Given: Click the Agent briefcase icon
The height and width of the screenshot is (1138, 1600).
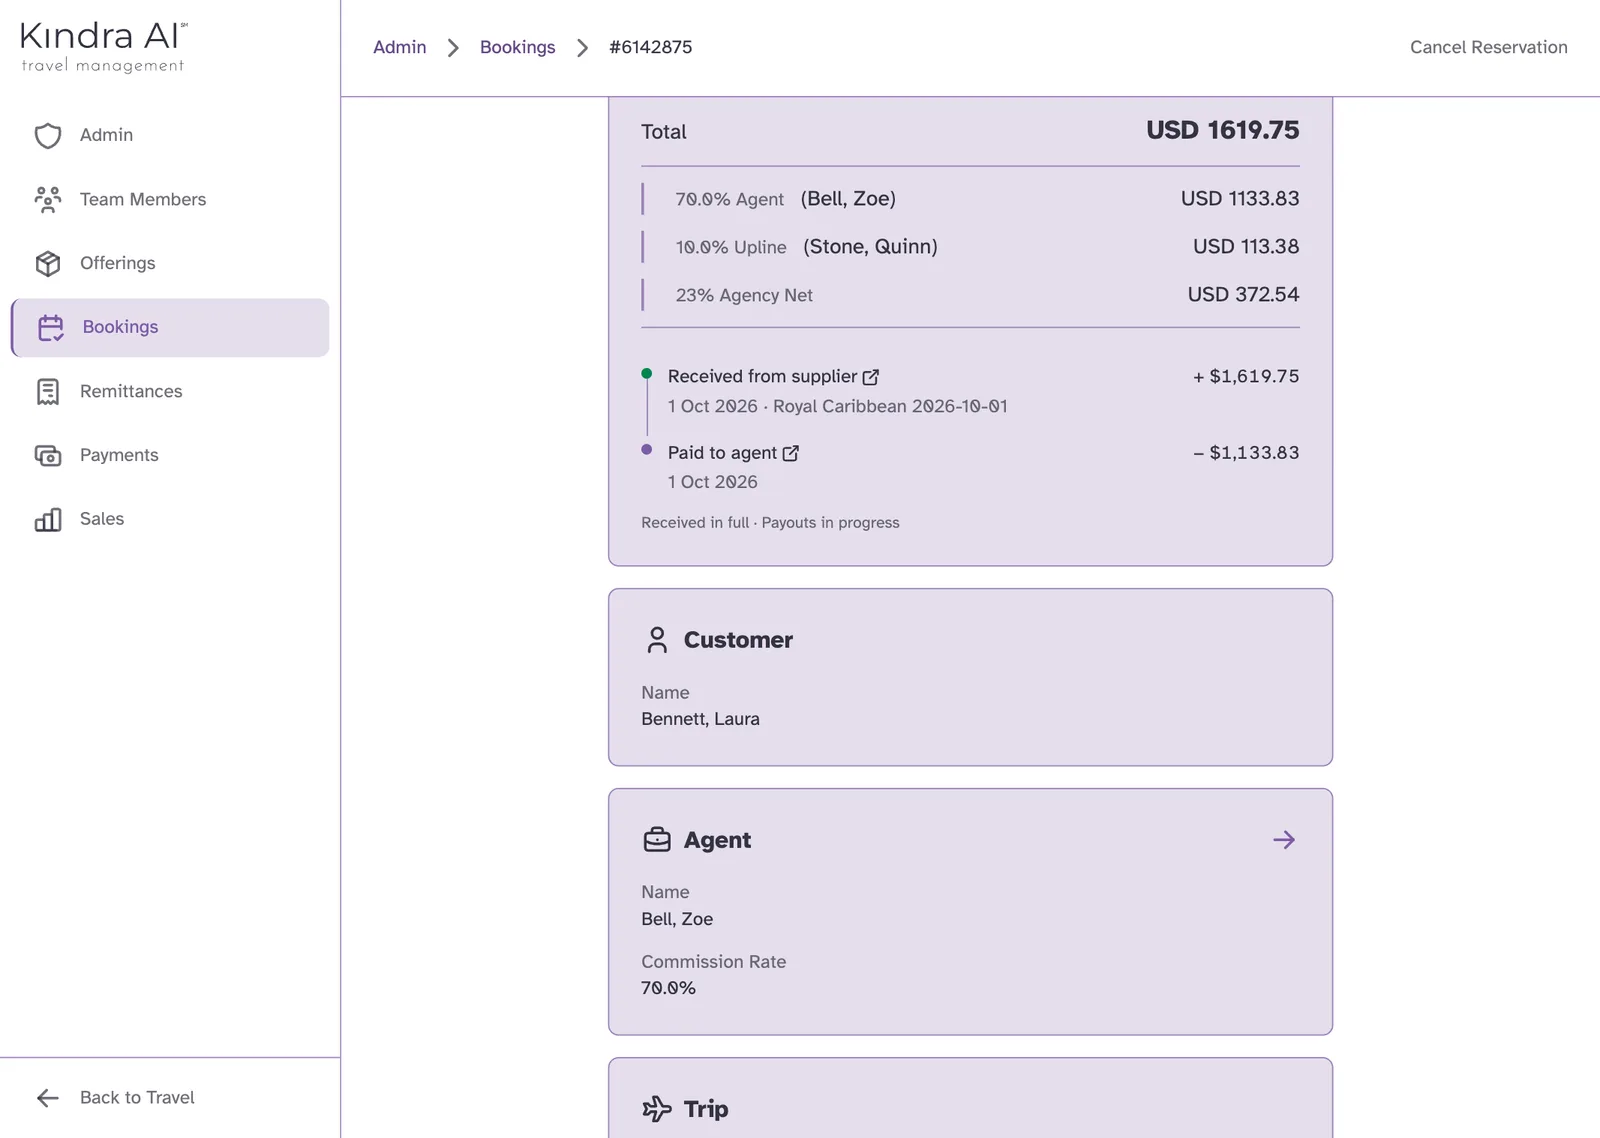Looking at the screenshot, I should (657, 840).
